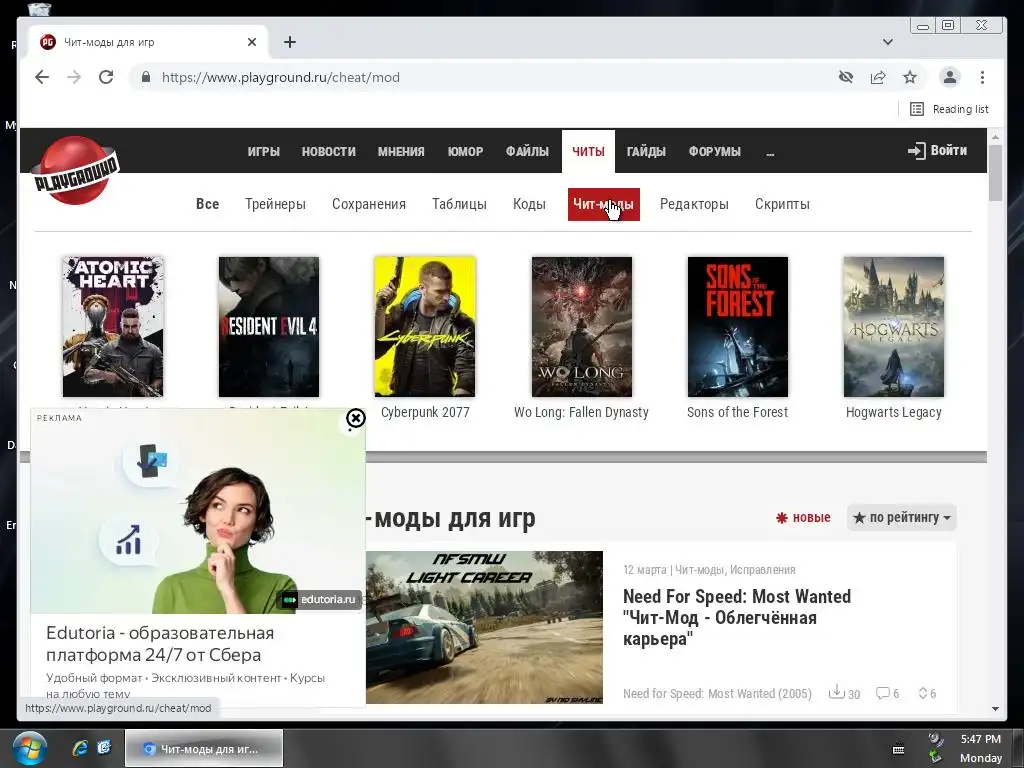1024x768 pixels.
Task: Open the Sons of the Forest cover
Action: coord(738,327)
